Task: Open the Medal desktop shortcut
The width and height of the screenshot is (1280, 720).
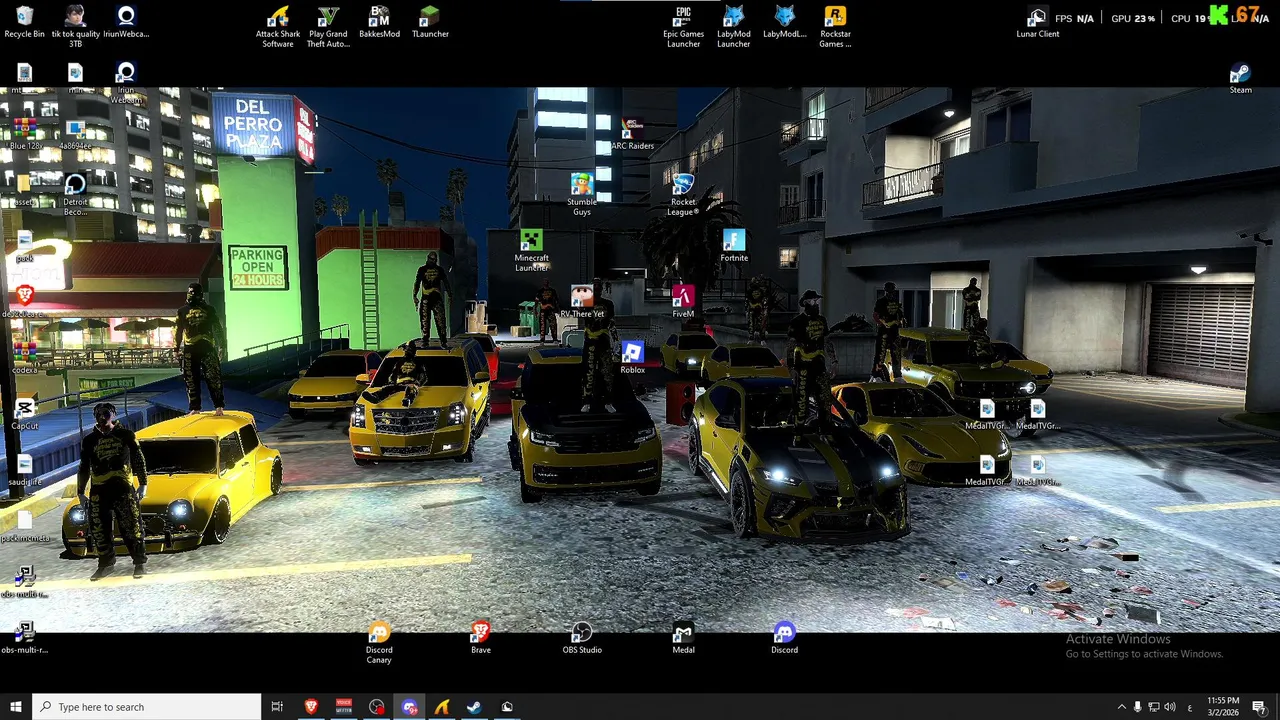Action: click(x=683, y=638)
